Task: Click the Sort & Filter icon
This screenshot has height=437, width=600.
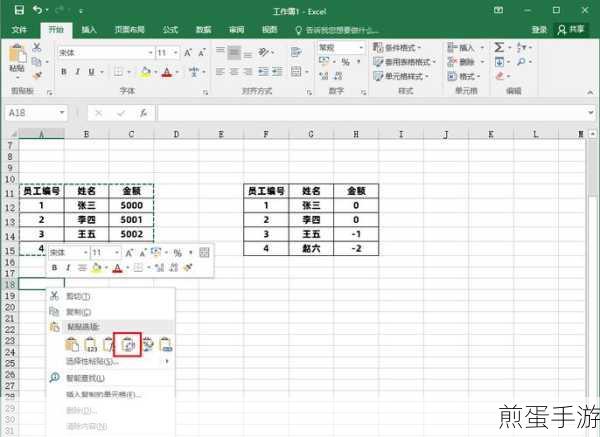Action: (x=522, y=47)
